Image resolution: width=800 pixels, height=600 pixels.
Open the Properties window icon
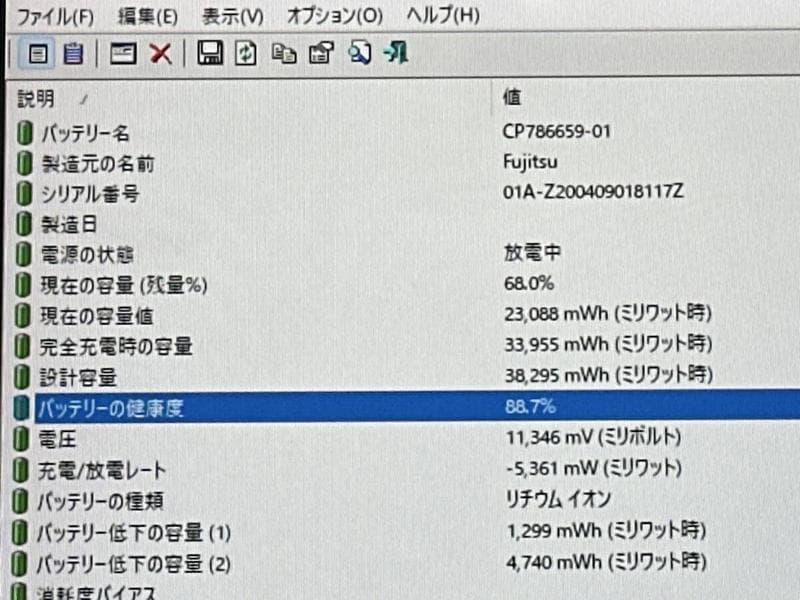[x=122, y=54]
